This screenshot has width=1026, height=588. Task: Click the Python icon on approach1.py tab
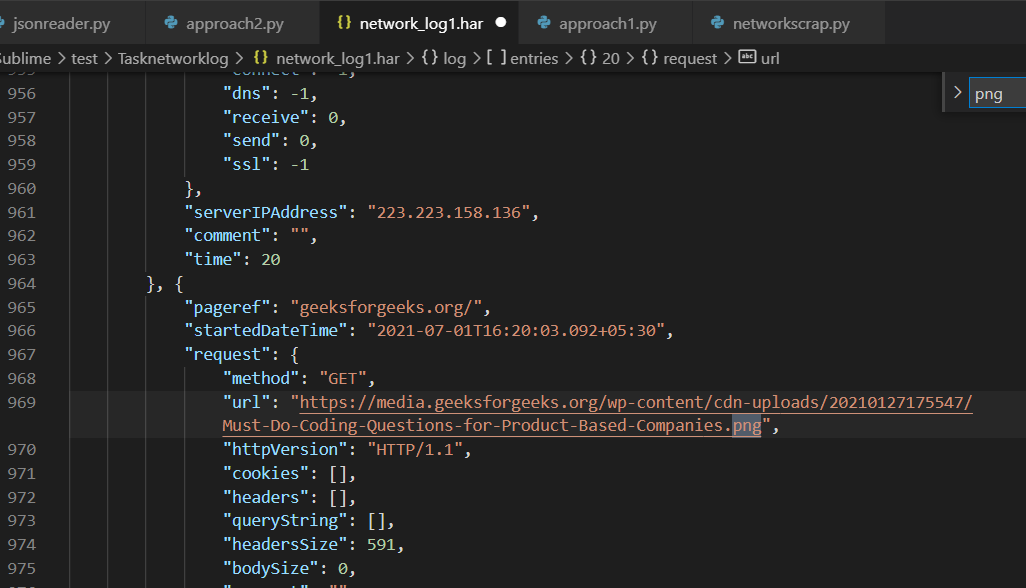(544, 23)
